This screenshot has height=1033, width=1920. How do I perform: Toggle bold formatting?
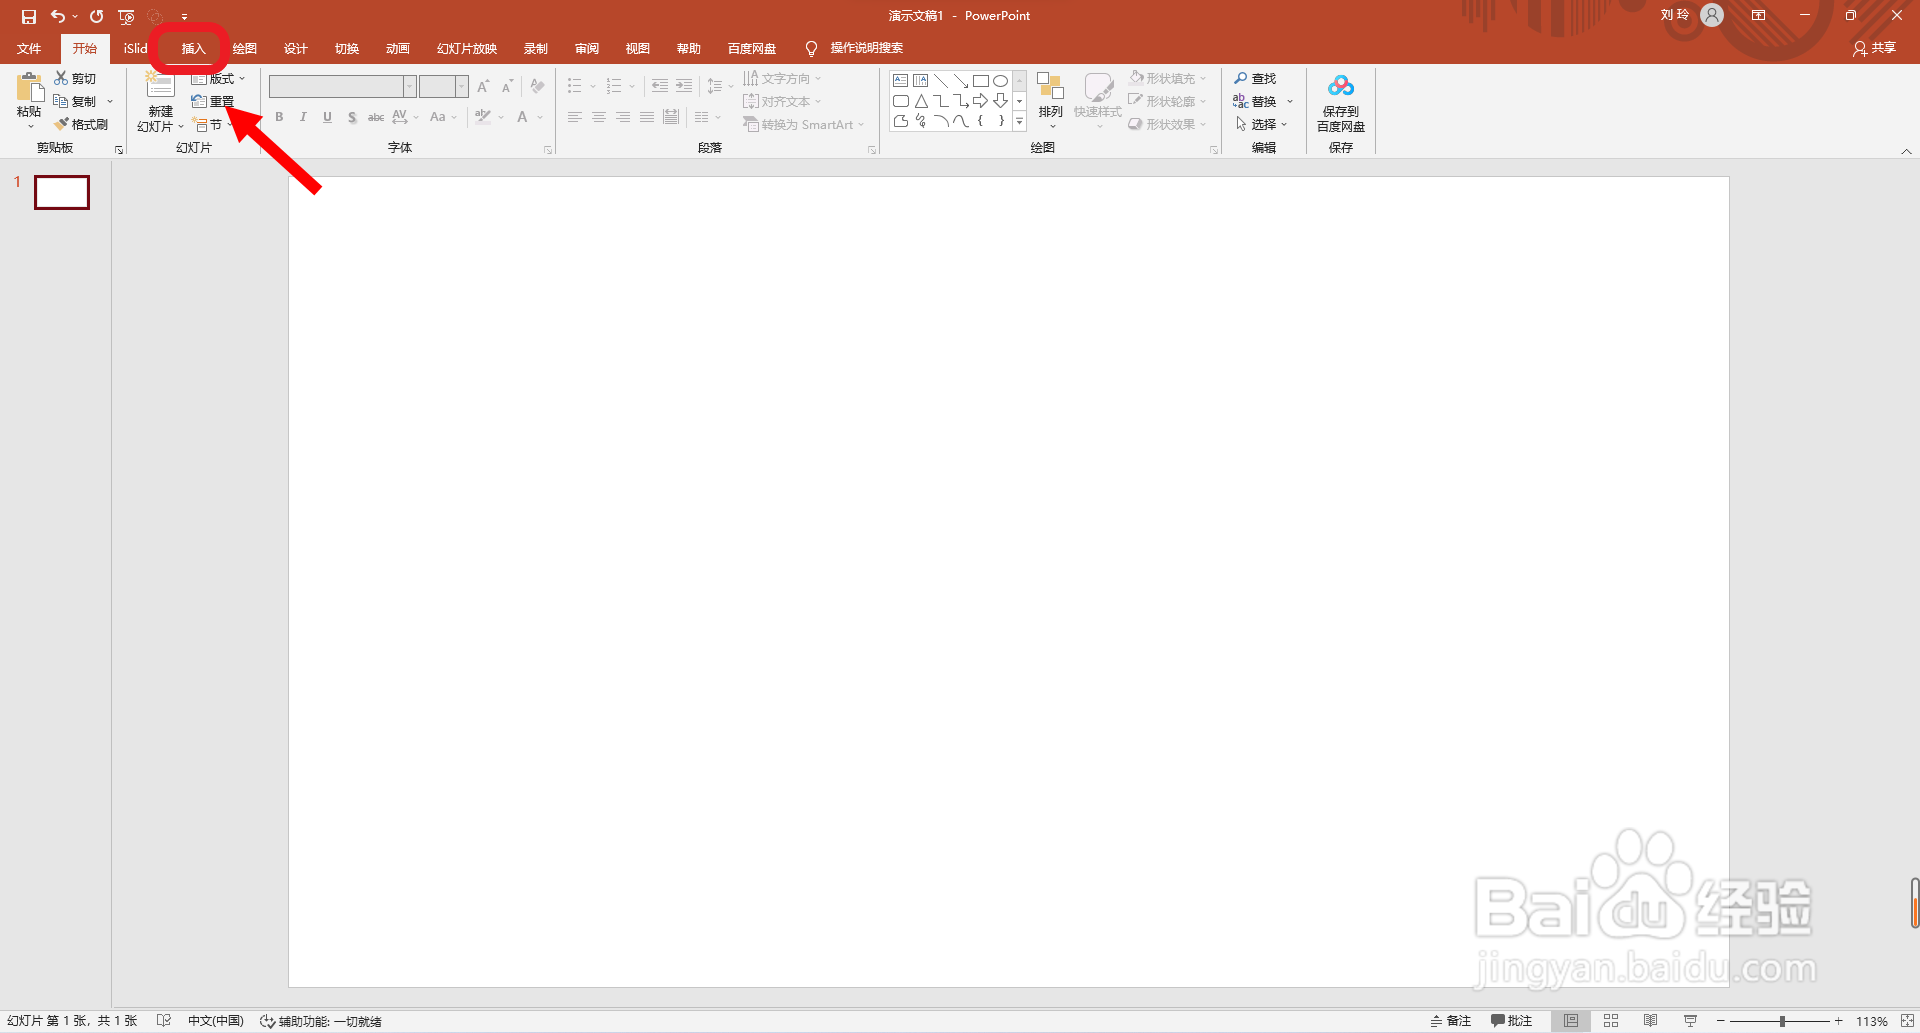click(279, 117)
